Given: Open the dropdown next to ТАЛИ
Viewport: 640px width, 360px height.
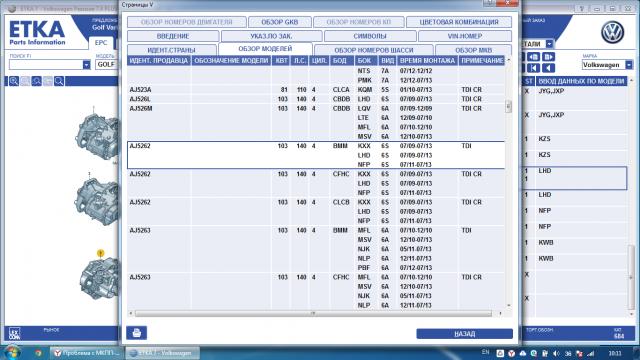Looking at the screenshot, I should pyautogui.click(x=549, y=44).
